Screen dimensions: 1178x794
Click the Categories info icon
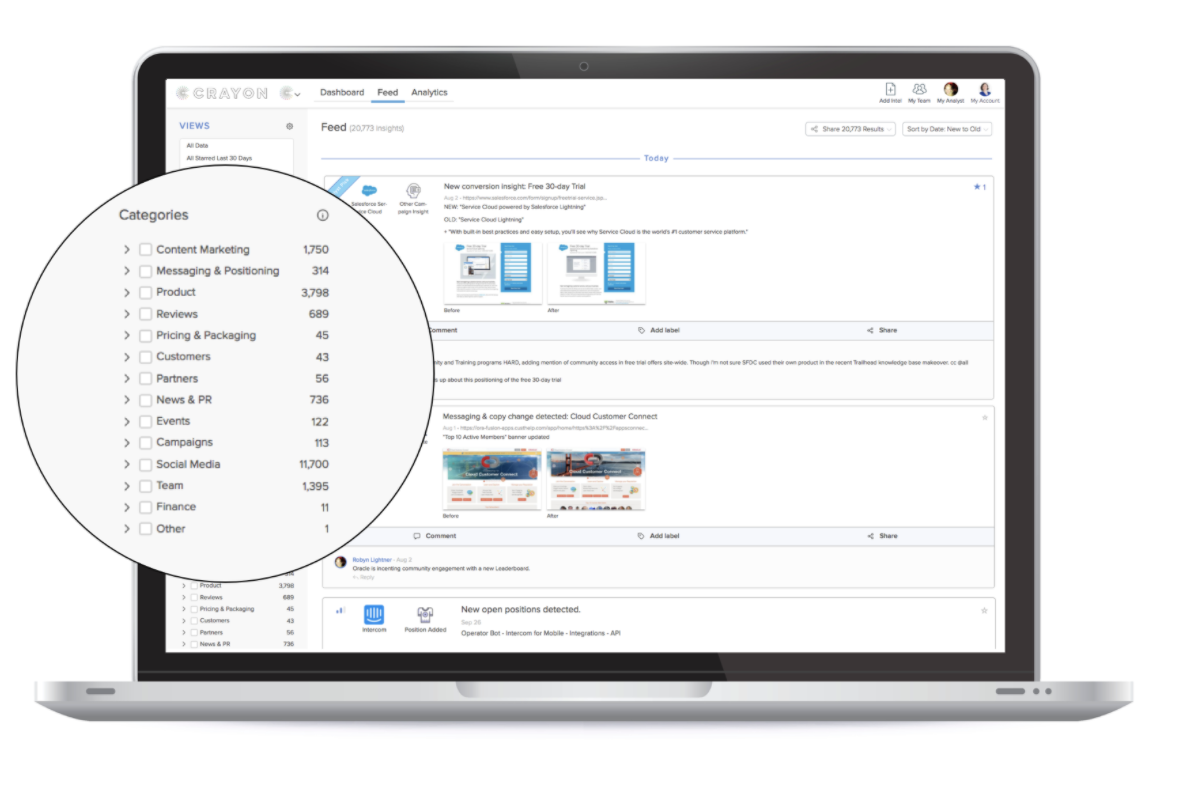click(x=322, y=215)
